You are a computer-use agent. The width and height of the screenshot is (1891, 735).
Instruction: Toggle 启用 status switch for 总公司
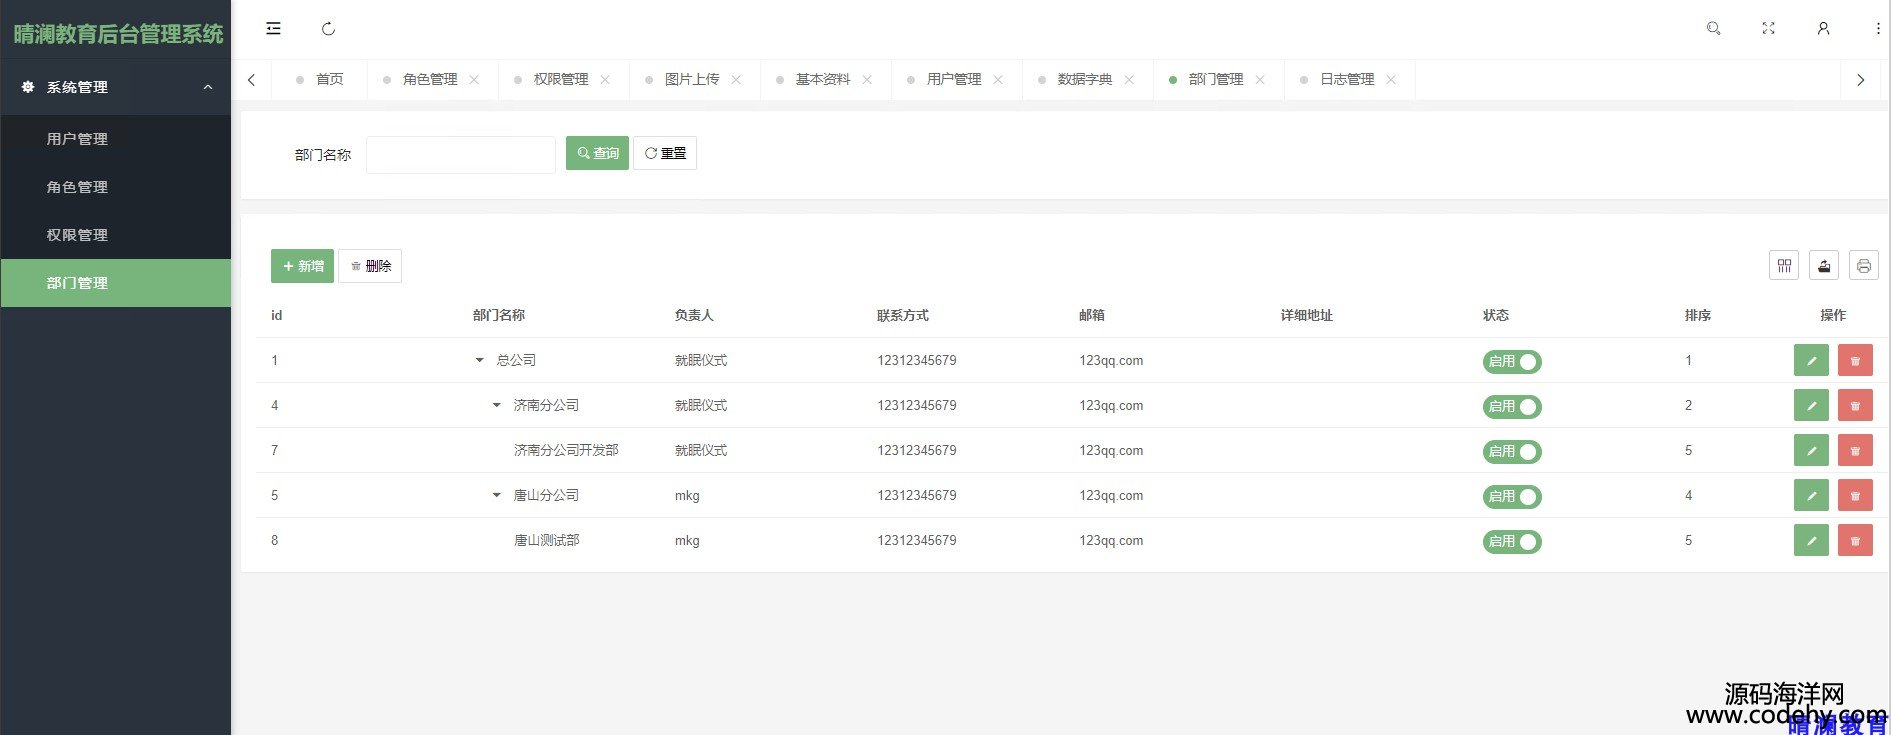tap(1511, 361)
